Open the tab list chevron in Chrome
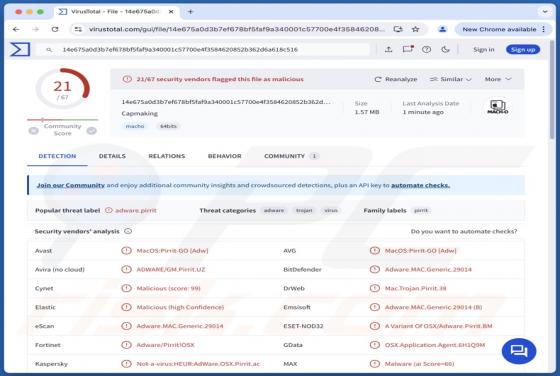This screenshot has height=376, width=560. point(545,12)
